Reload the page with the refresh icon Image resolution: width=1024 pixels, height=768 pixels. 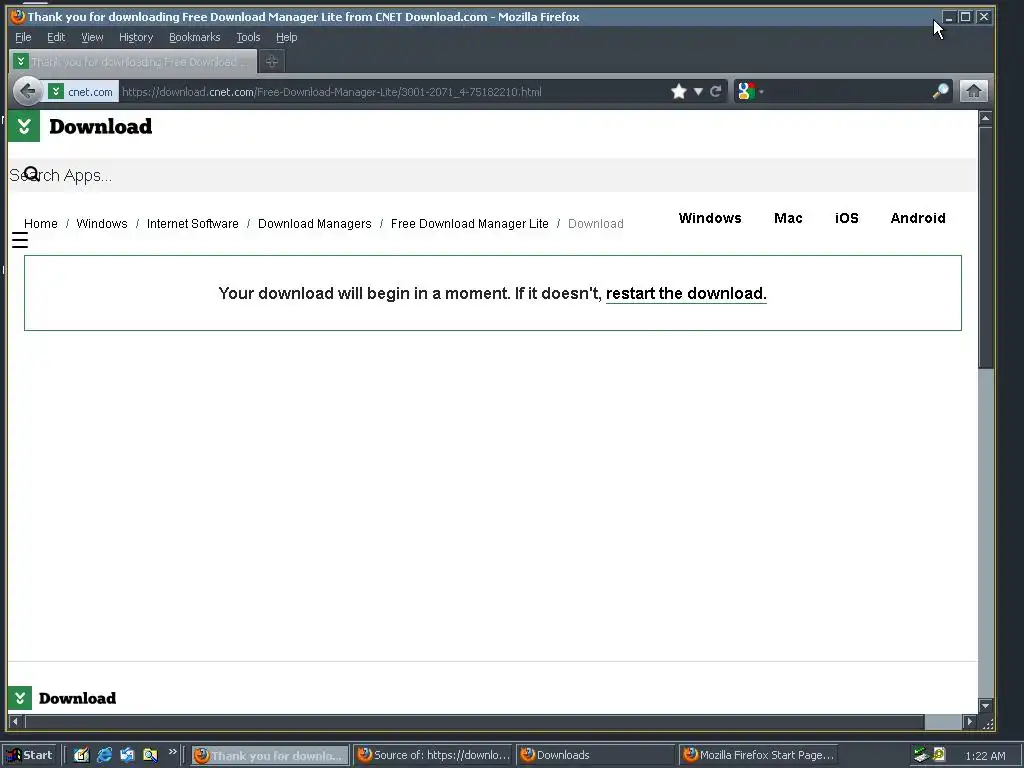tap(716, 91)
